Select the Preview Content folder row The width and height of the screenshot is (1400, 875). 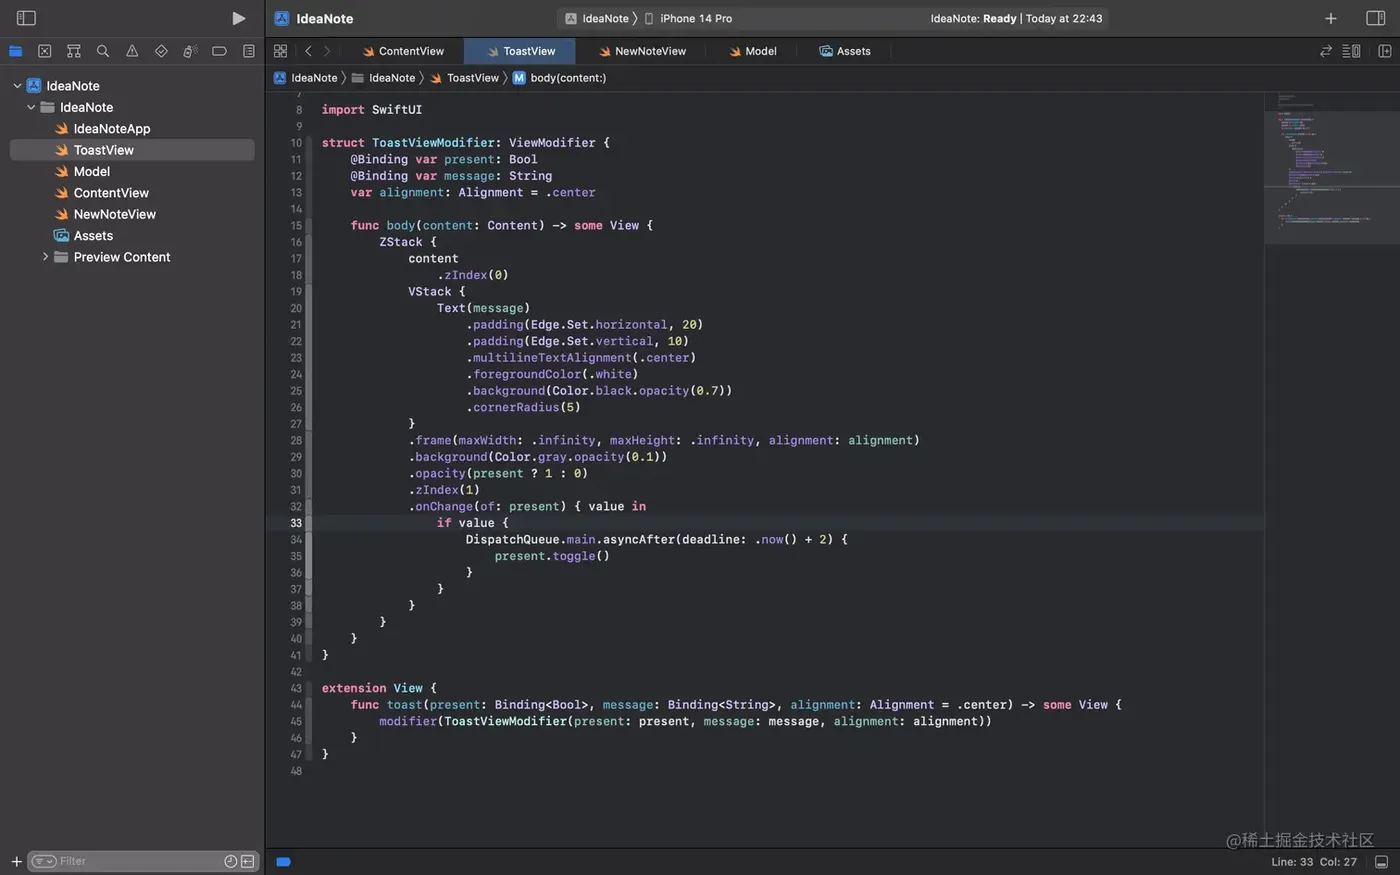[132, 257]
